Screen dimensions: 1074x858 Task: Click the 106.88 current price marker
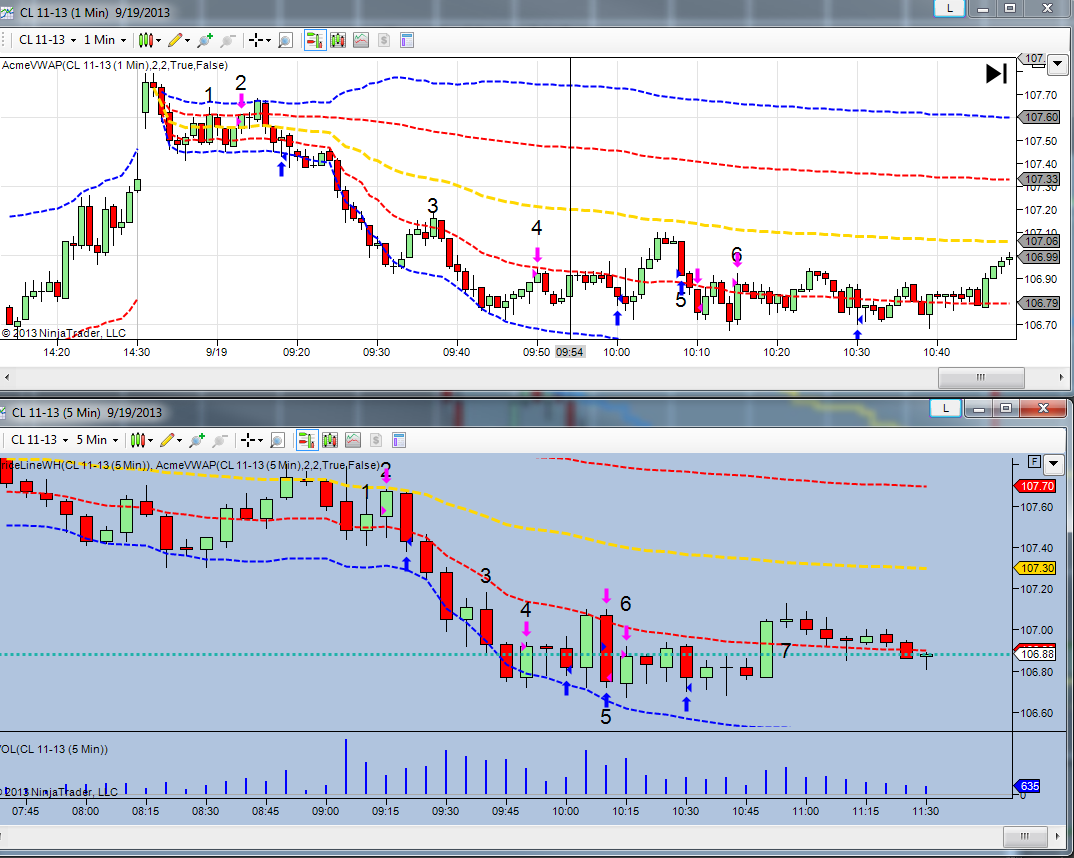pos(1036,654)
